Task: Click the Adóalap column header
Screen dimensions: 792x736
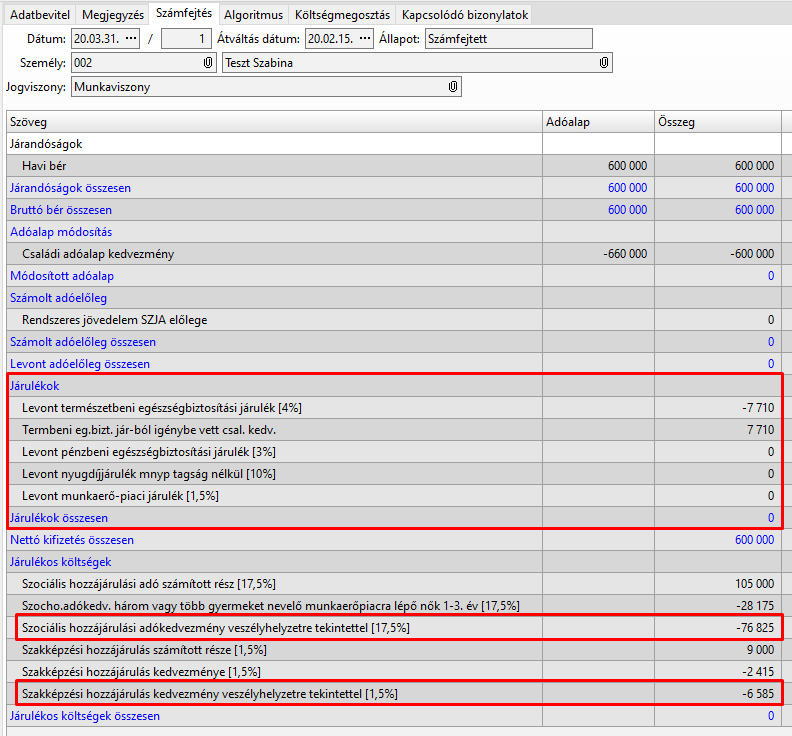Action: (597, 122)
